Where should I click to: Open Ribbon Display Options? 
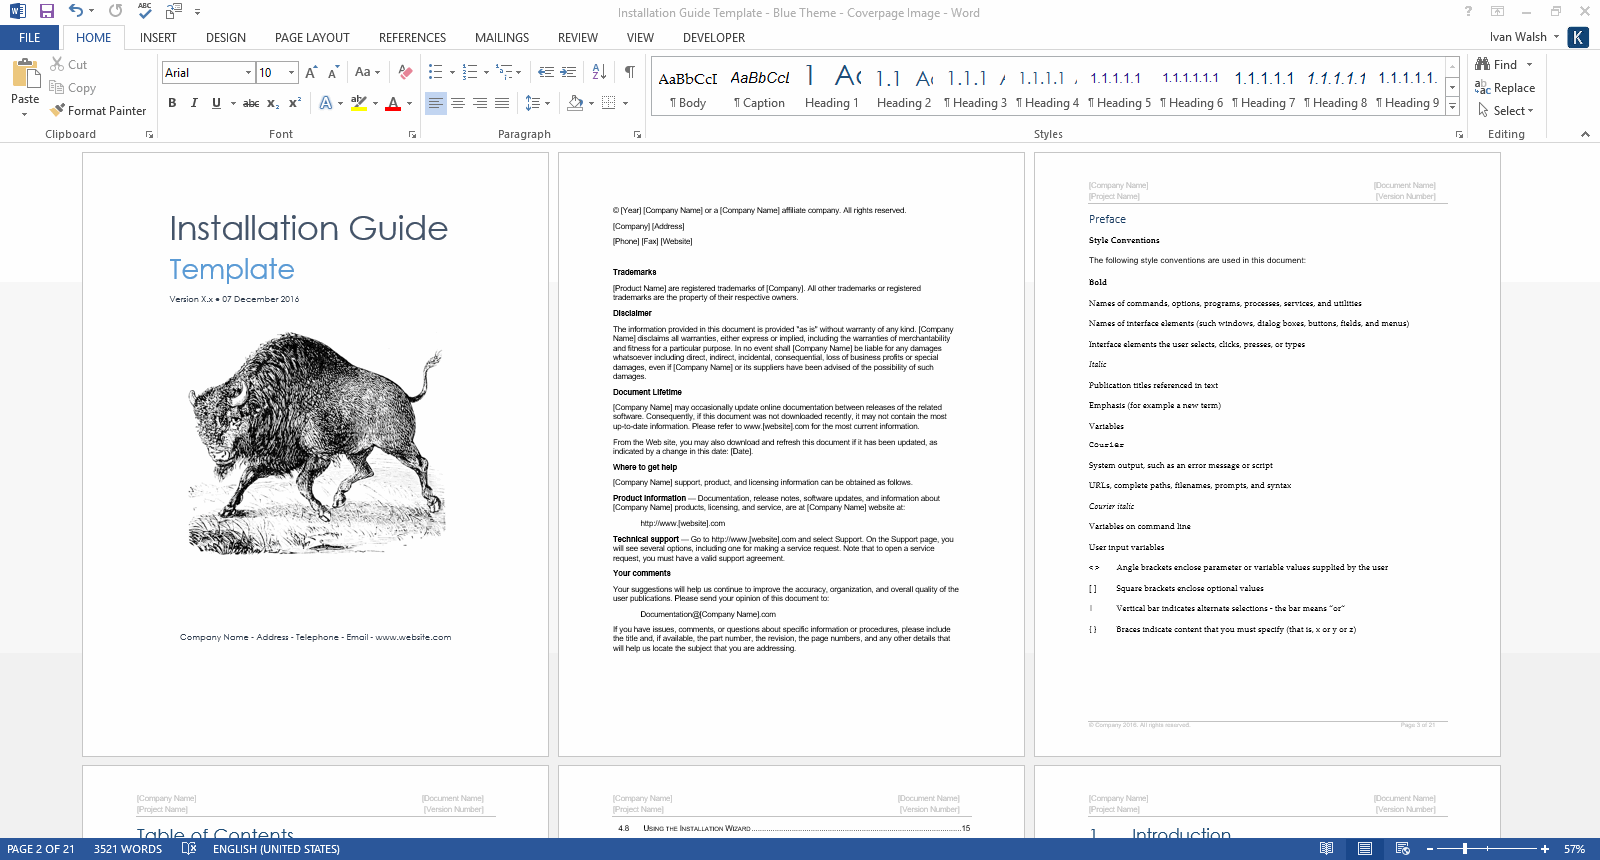(1497, 11)
